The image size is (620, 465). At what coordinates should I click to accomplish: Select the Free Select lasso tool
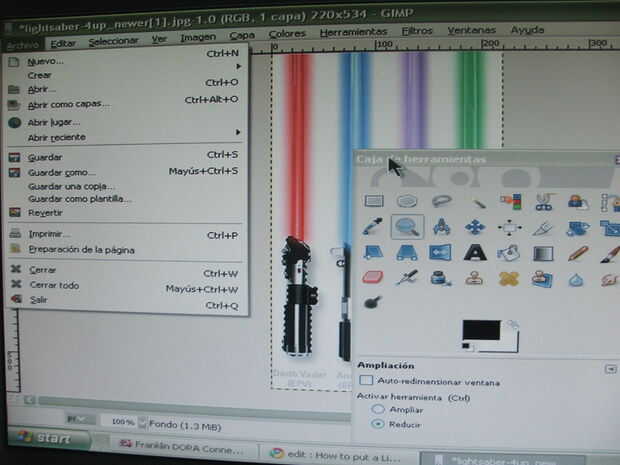(441, 201)
